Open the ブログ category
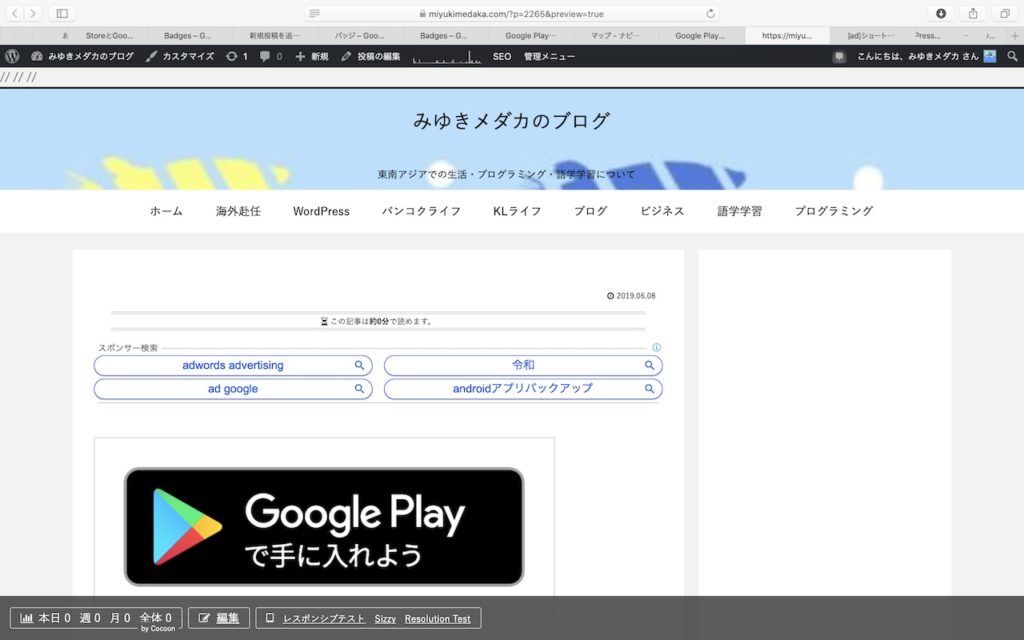This screenshot has height=640, width=1024. (x=590, y=211)
